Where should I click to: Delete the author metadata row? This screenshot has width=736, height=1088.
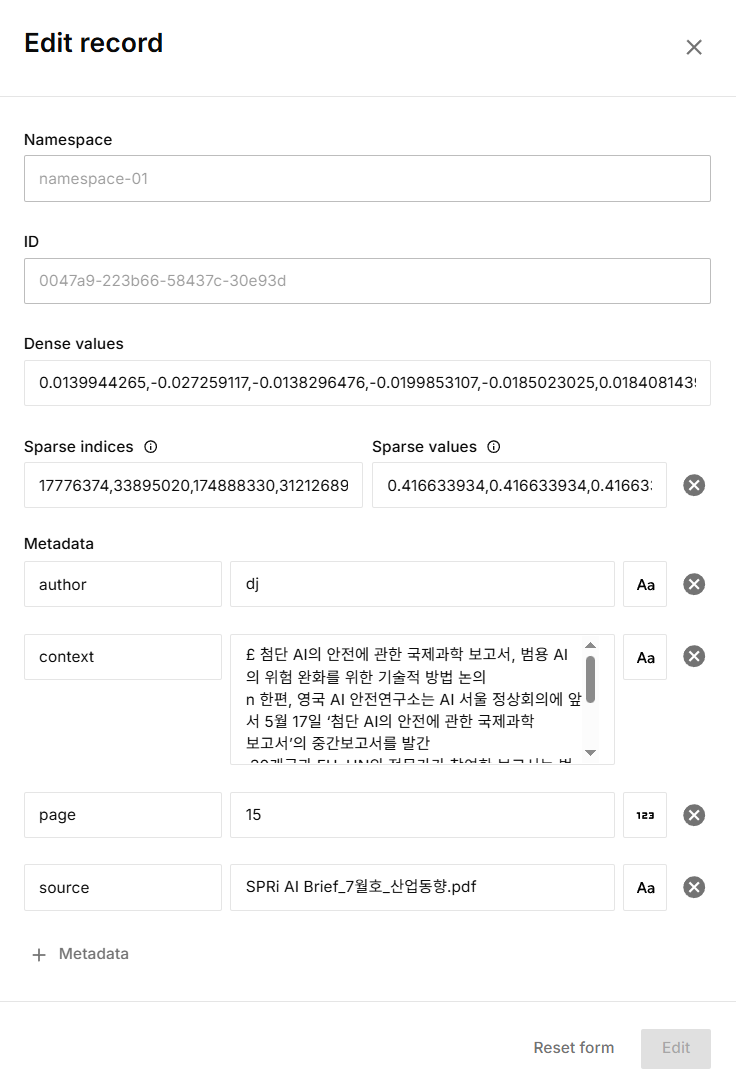[x=694, y=584]
